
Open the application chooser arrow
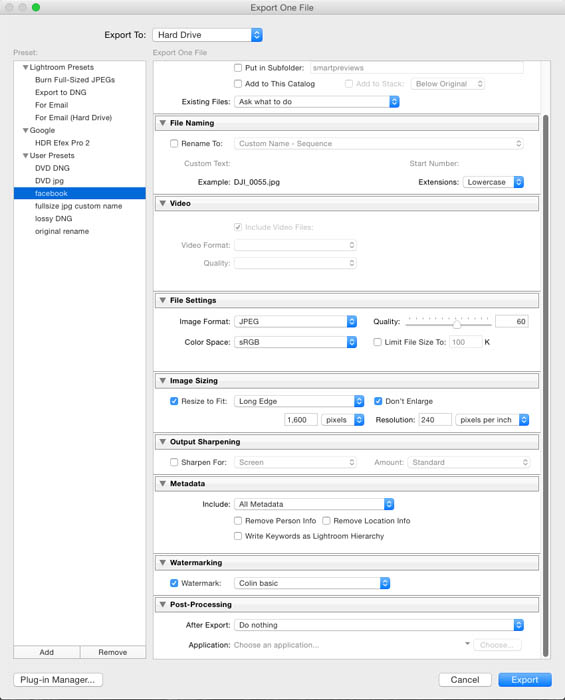click(x=467, y=644)
